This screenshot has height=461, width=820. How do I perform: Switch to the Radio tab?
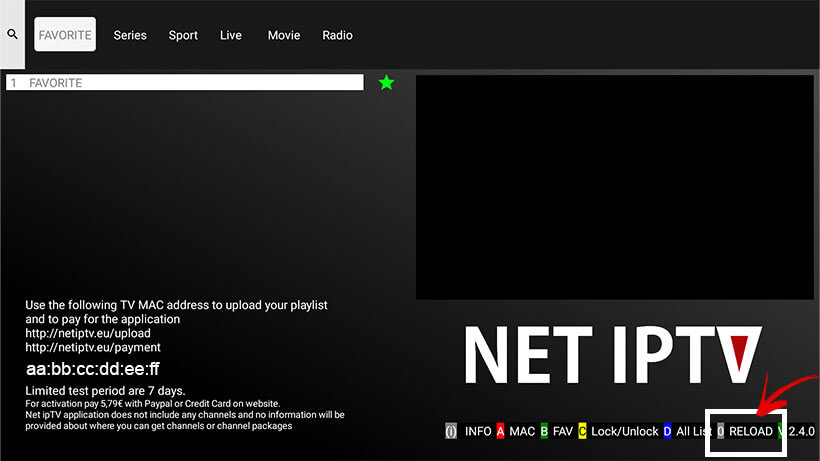tap(337, 35)
